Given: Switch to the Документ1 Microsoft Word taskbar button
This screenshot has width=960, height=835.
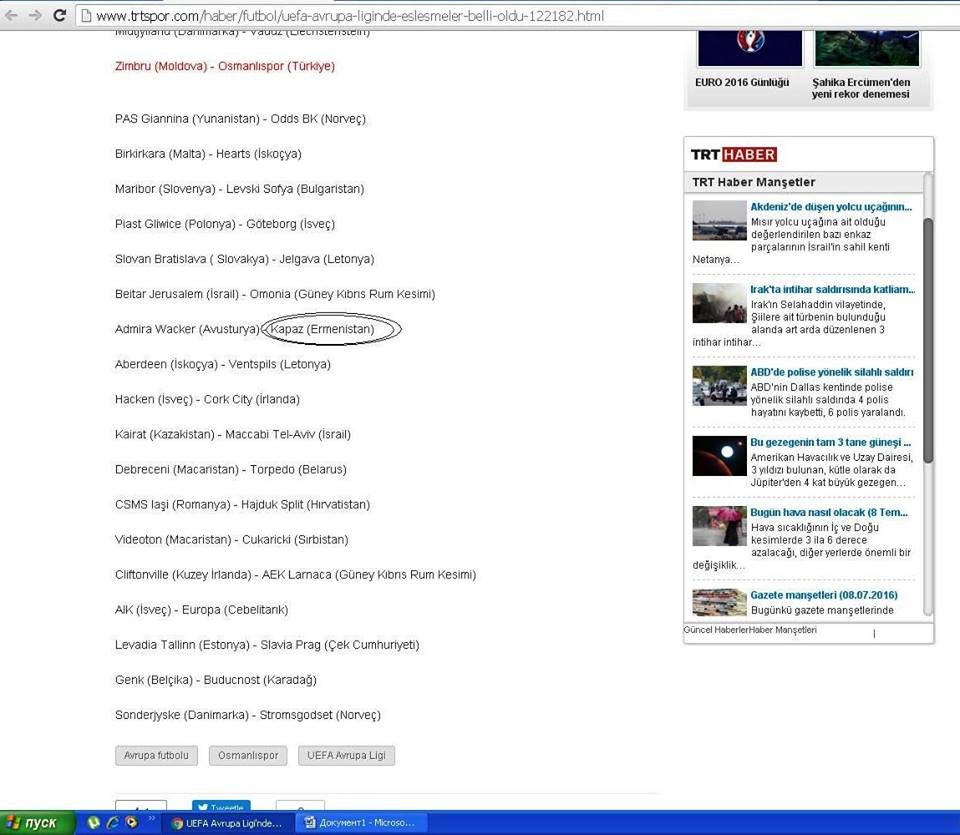Looking at the screenshot, I should click(361, 823).
